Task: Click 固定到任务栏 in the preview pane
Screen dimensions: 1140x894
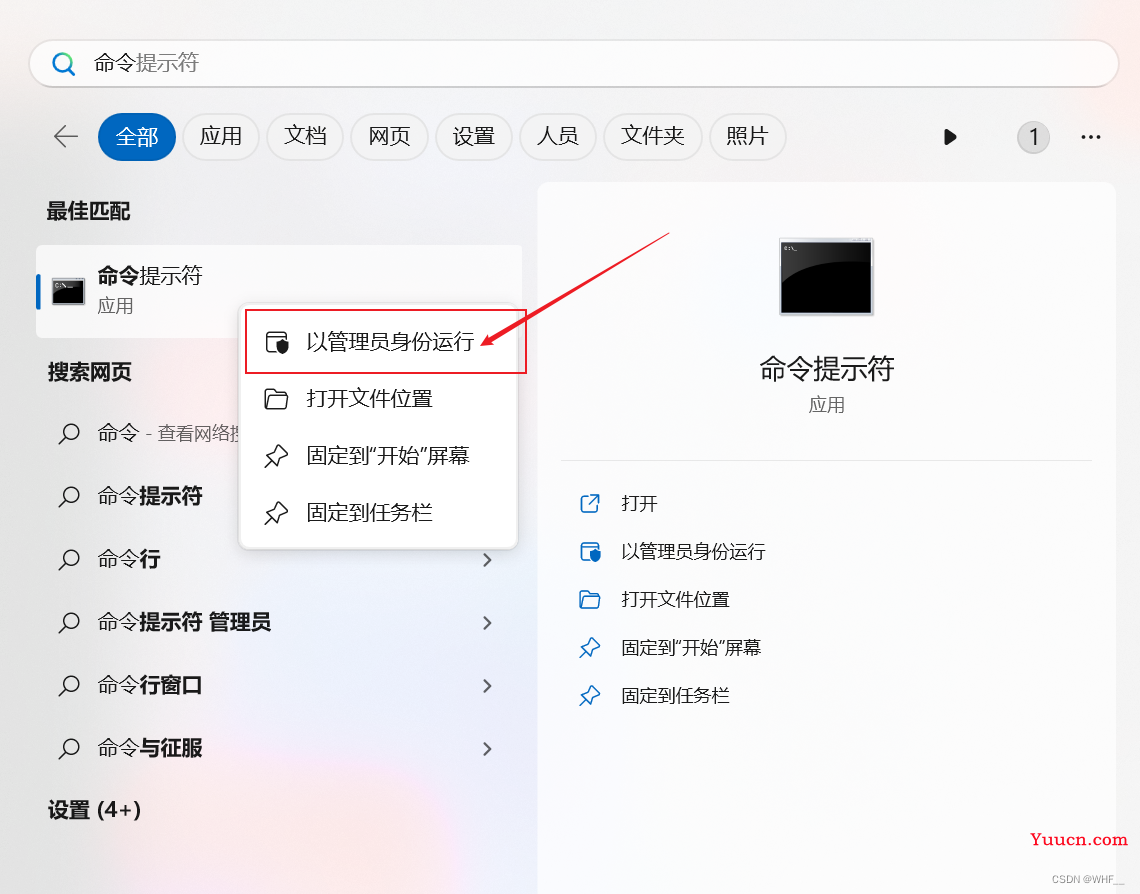Action: click(x=675, y=696)
